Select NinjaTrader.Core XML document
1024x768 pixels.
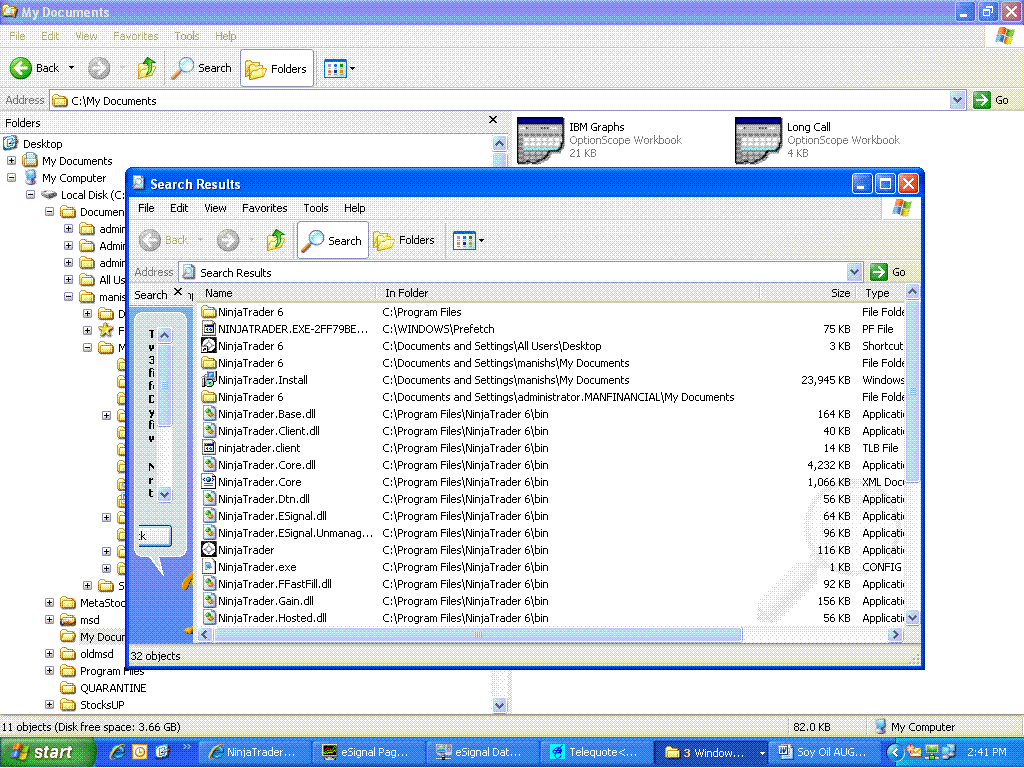pos(252,482)
